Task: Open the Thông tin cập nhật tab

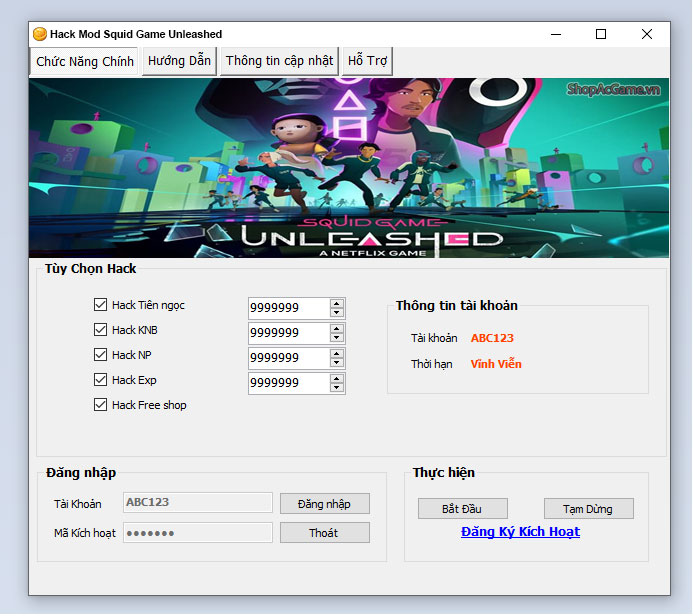Action: click(279, 61)
